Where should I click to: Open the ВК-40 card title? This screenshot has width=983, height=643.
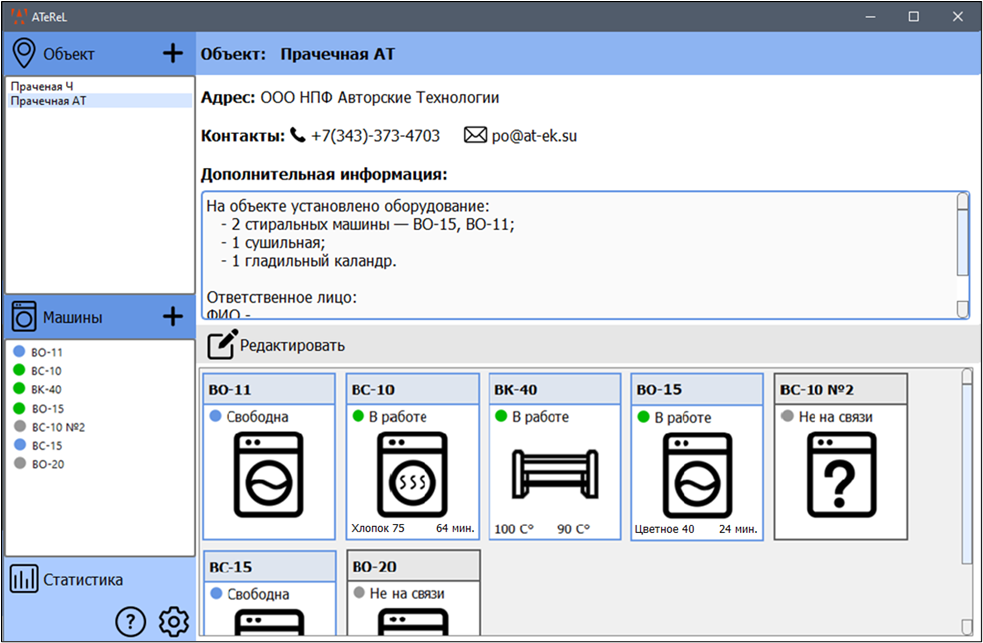[x=516, y=390]
